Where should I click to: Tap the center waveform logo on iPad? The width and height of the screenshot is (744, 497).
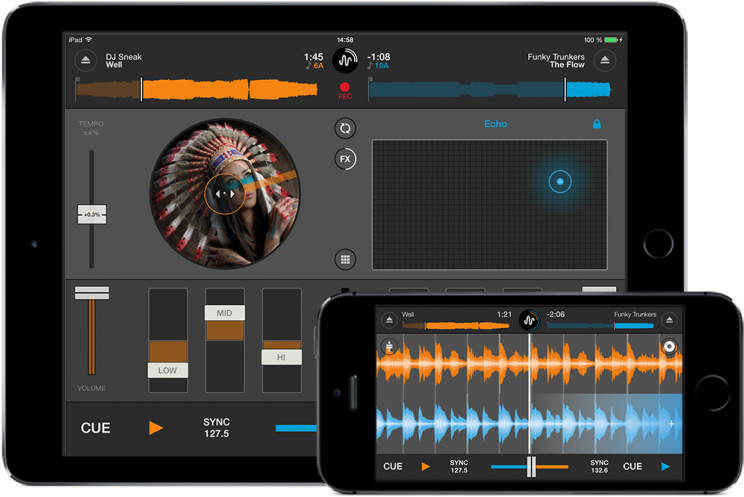[x=345, y=60]
